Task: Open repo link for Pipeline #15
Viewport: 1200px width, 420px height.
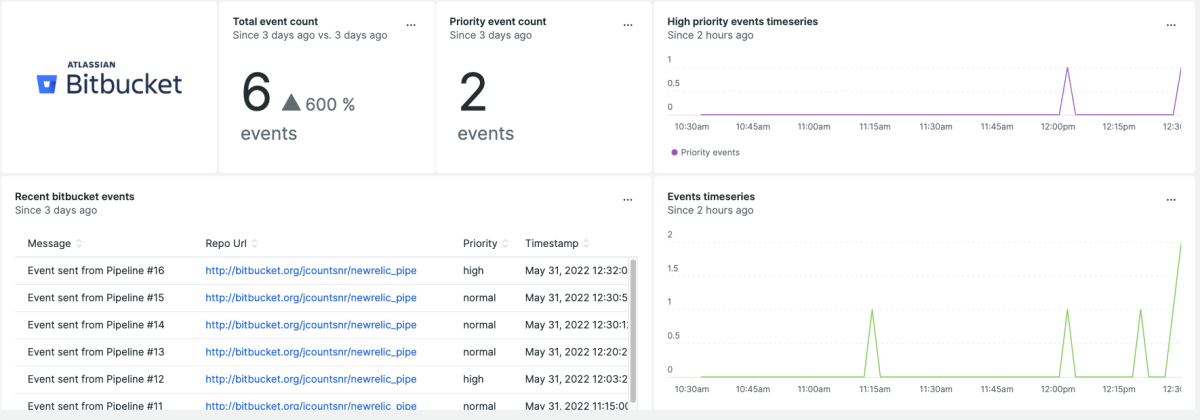Action: click(x=310, y=298)
